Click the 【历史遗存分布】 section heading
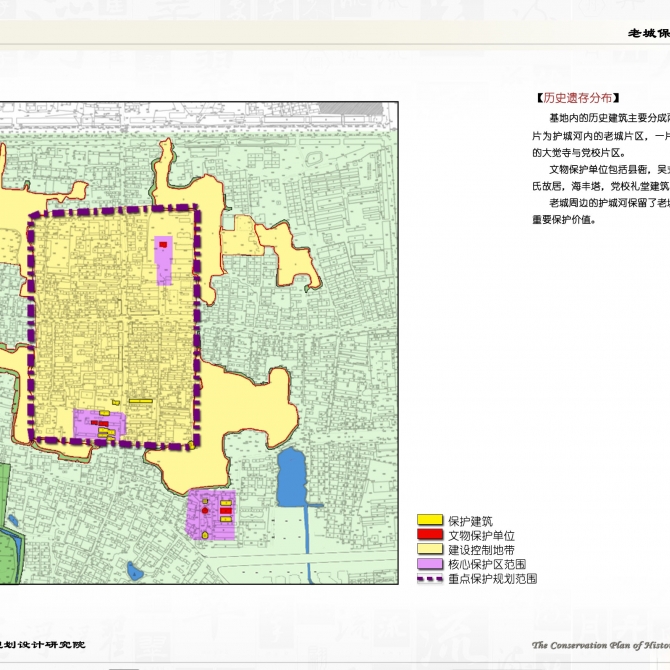 tap(578, 98)
